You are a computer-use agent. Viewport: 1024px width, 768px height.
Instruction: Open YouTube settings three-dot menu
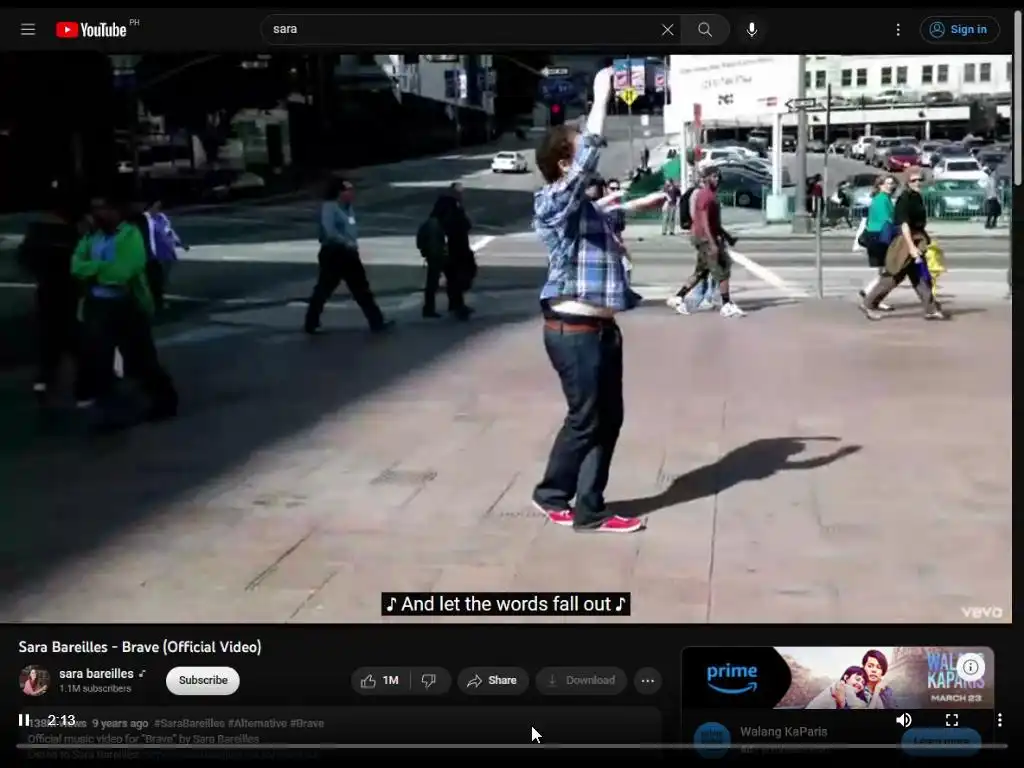(898, 29)
